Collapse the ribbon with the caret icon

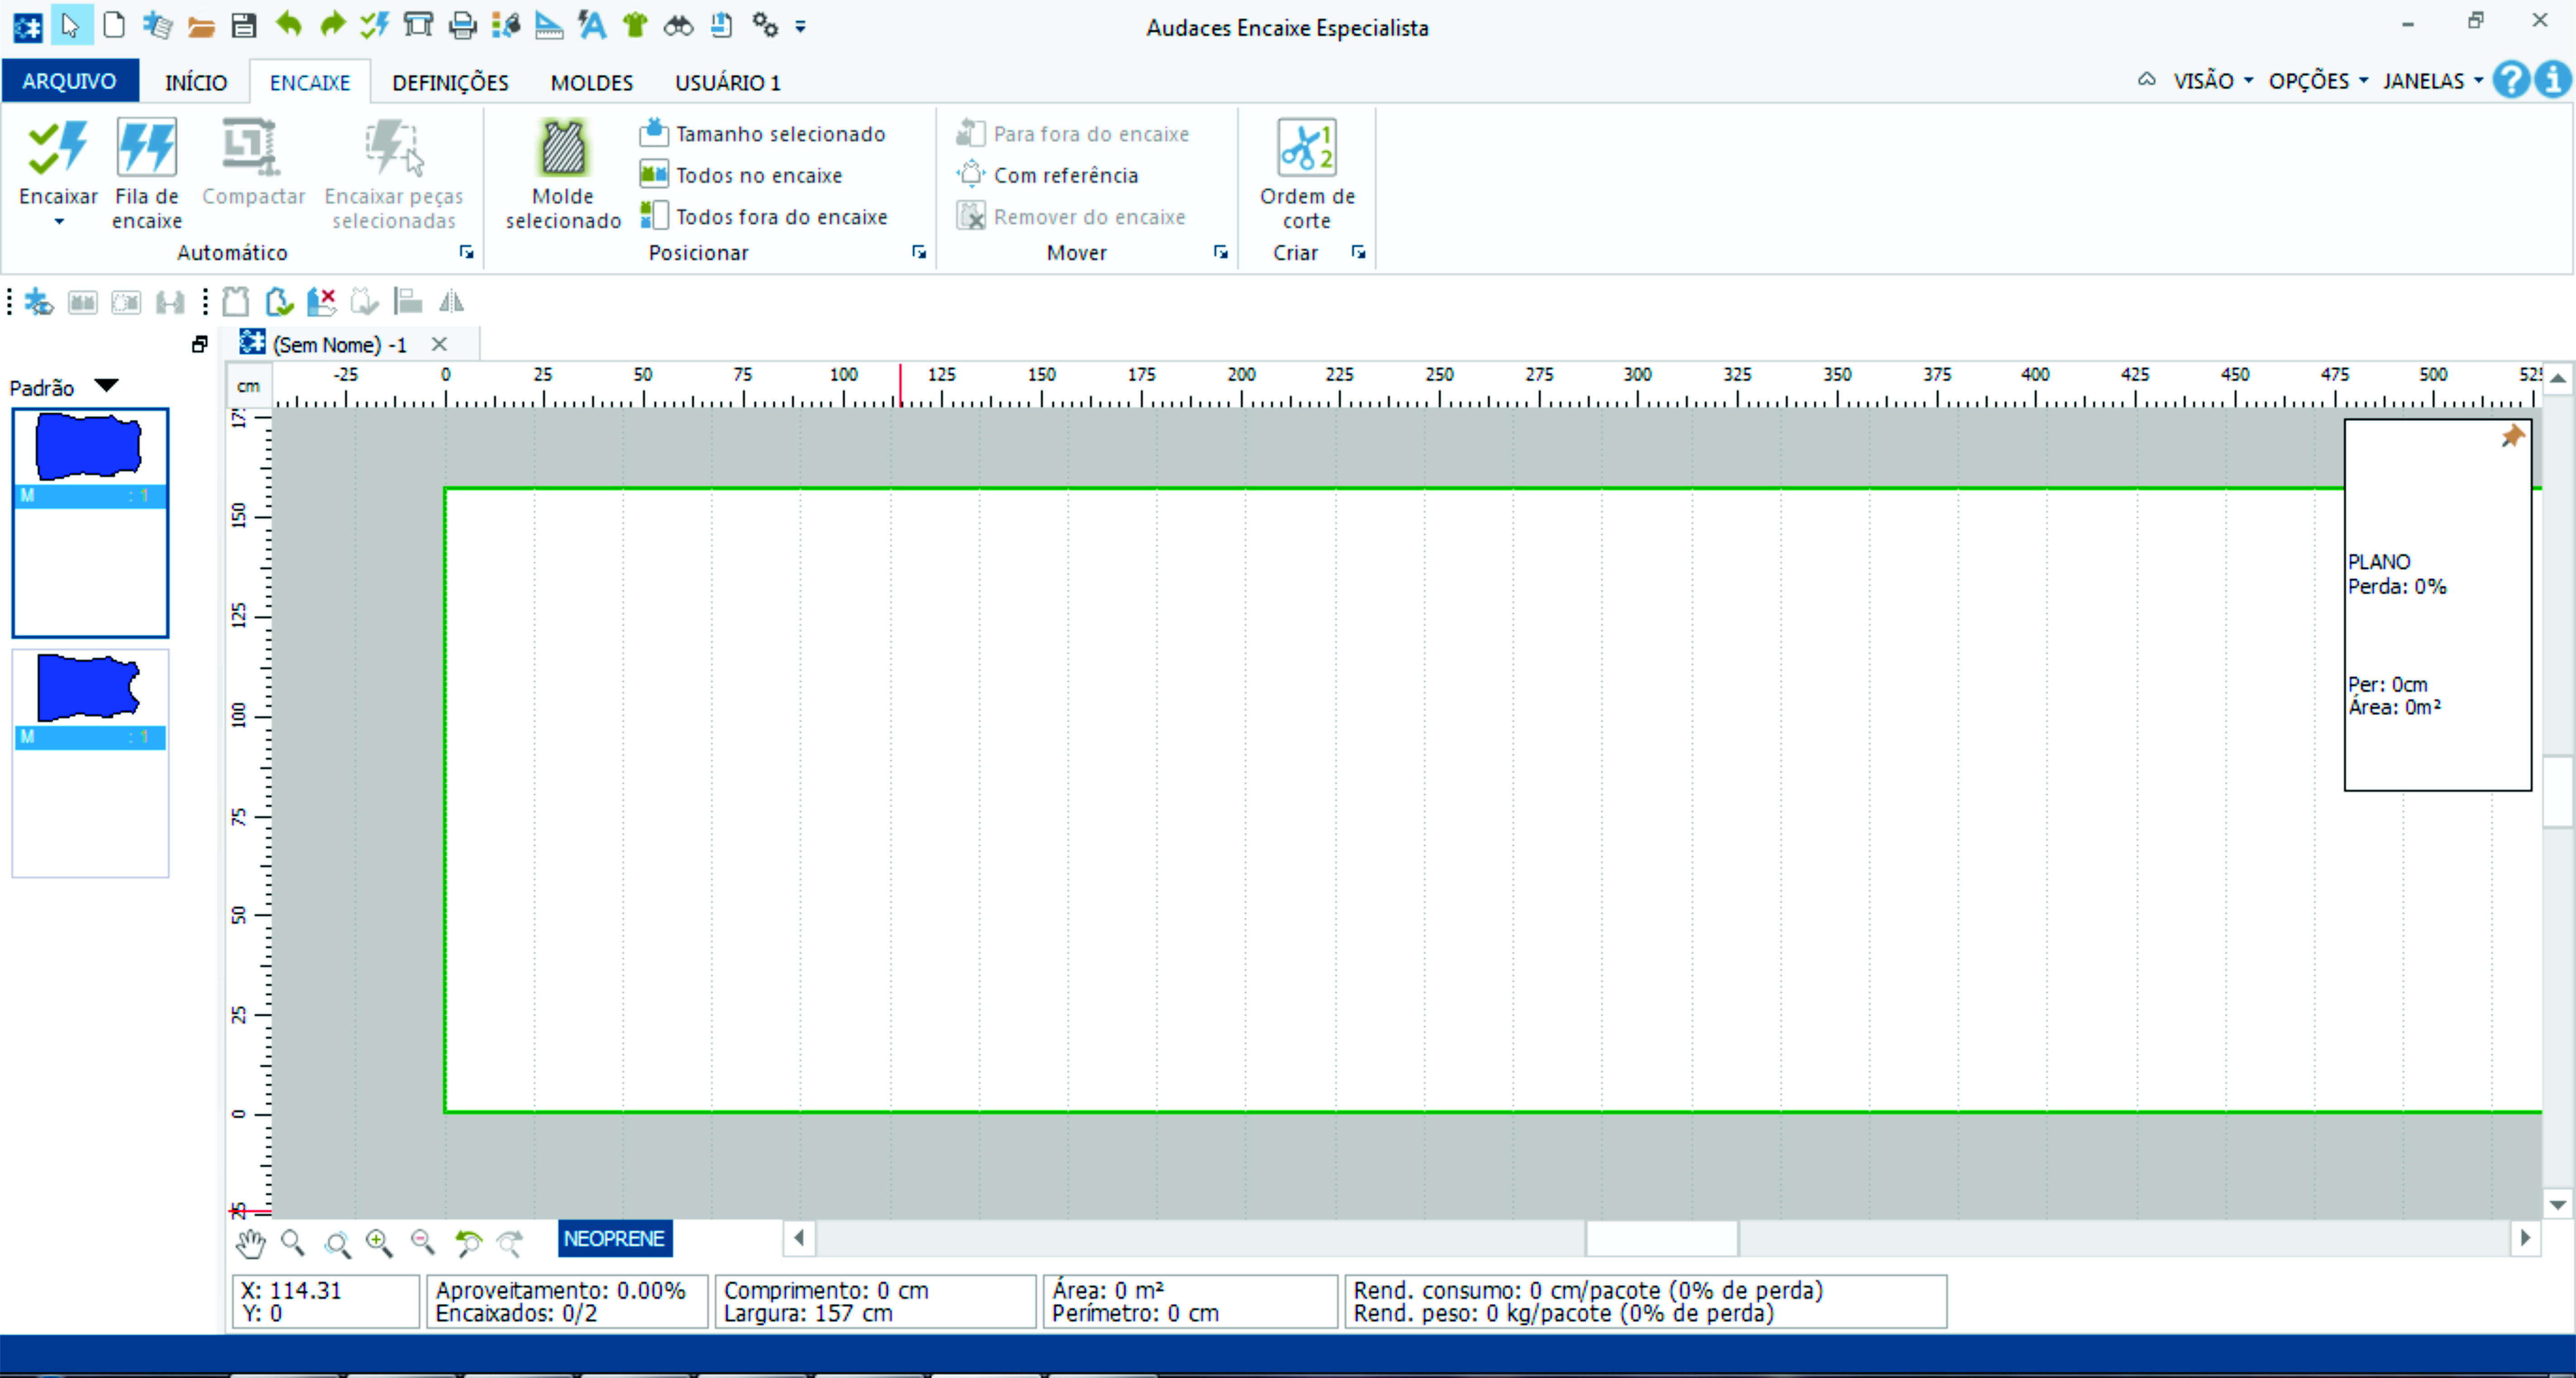click(x=2146, y=79)
